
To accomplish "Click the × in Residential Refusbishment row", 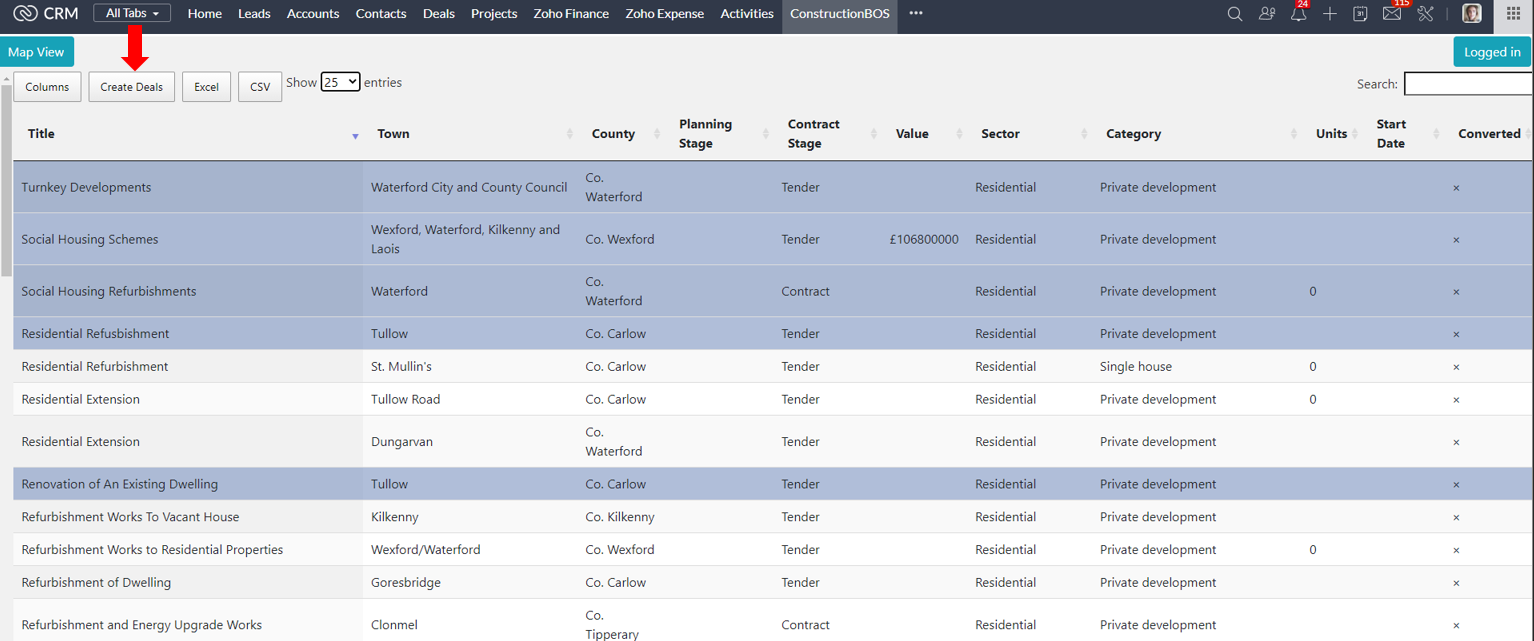I will coord(1456,334).
